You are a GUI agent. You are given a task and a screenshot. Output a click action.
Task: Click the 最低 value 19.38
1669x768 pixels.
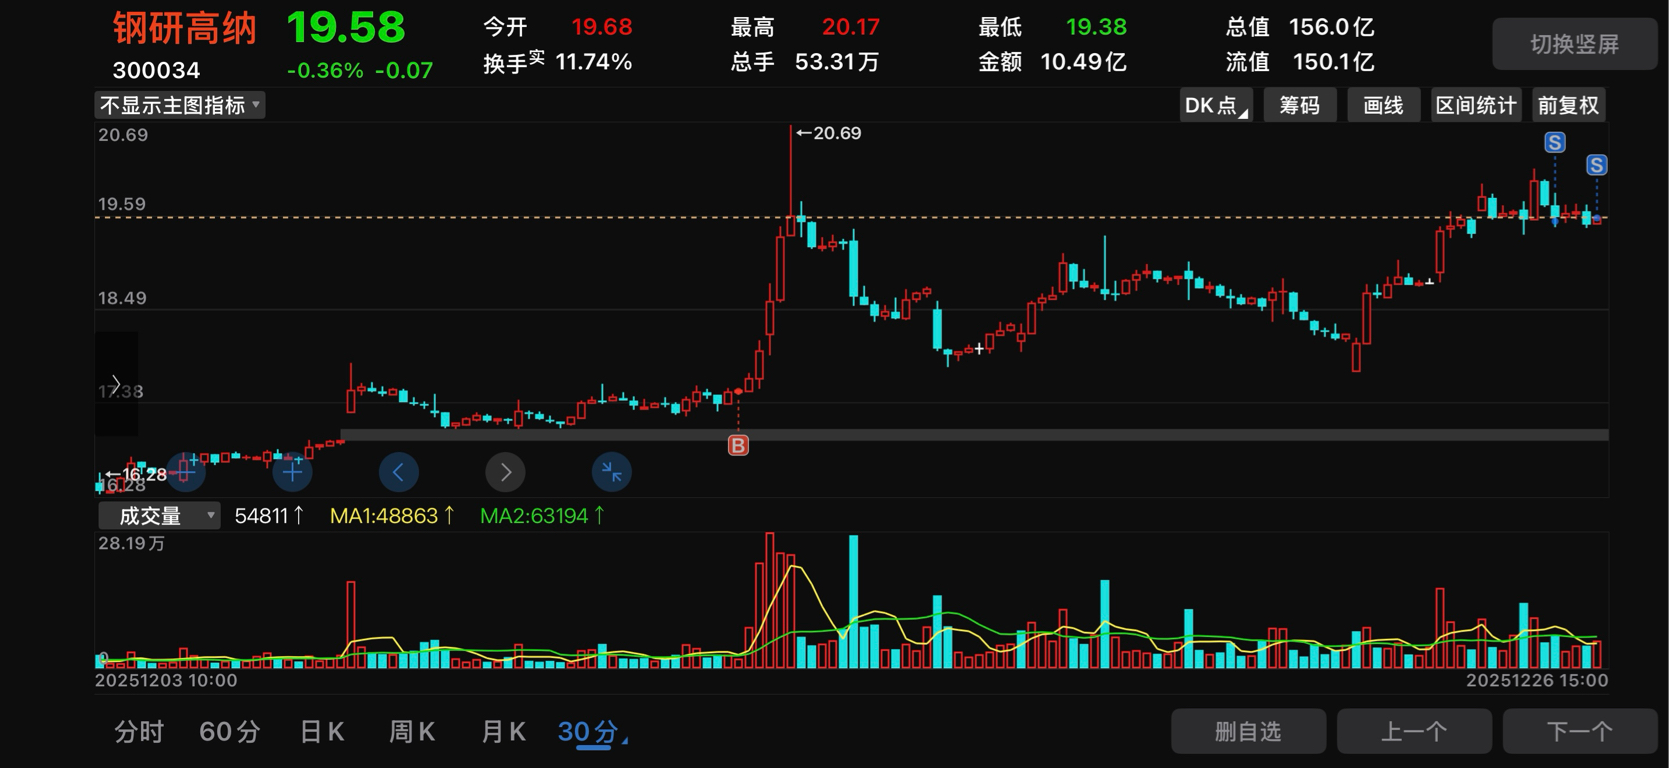point(1096,27)
